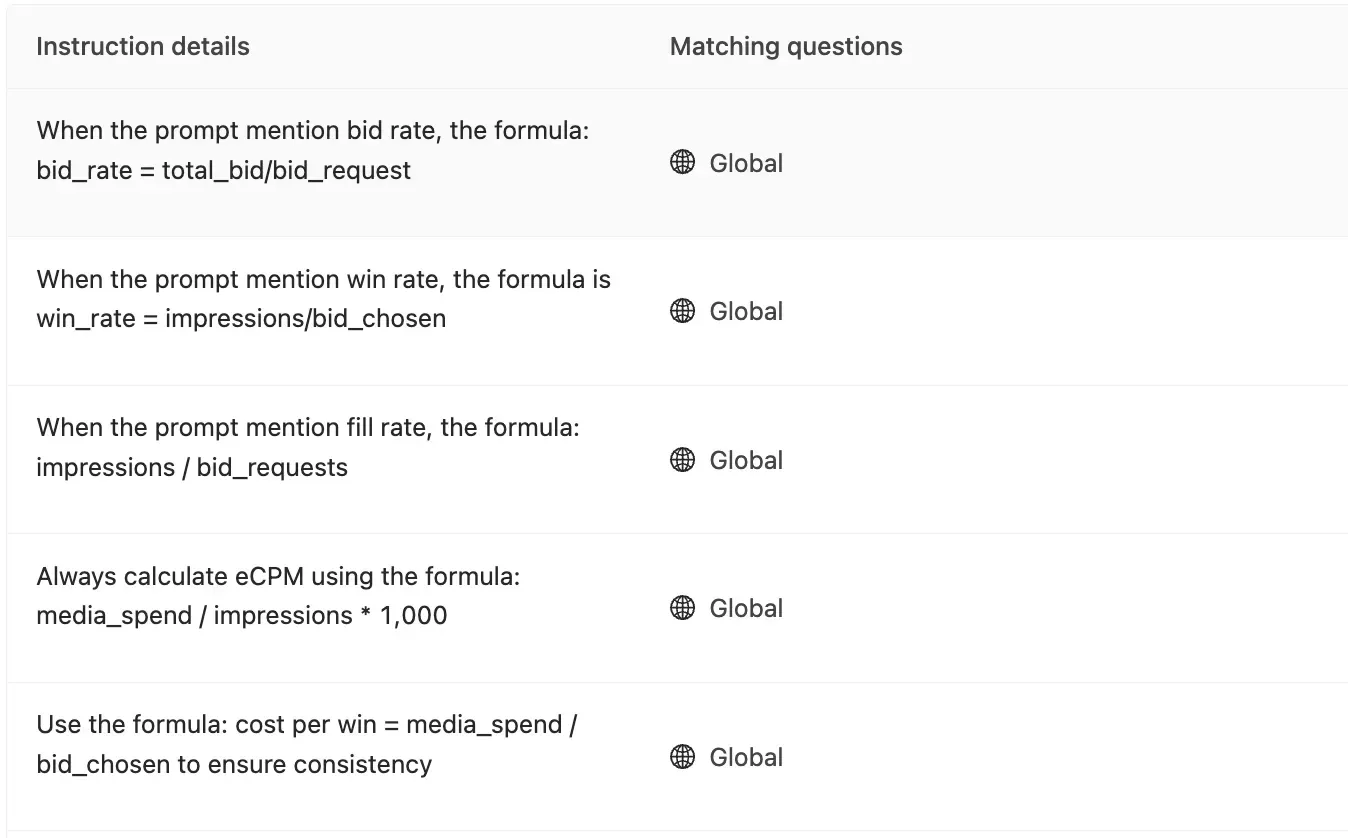The width and height of the screenshot is (1348, 838).
Task: Click the Global label for the bid rate instruction
Action: (x=746, y=163)
